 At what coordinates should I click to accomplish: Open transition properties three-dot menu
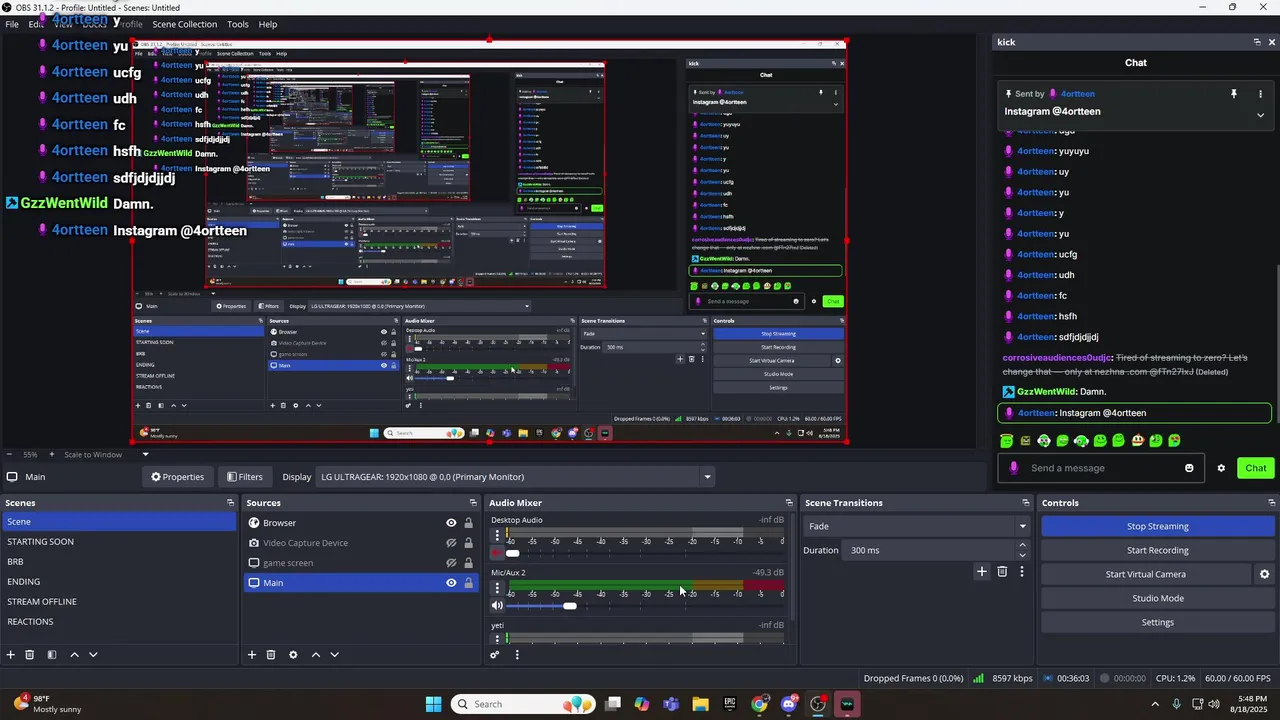tap(1021, 572)
